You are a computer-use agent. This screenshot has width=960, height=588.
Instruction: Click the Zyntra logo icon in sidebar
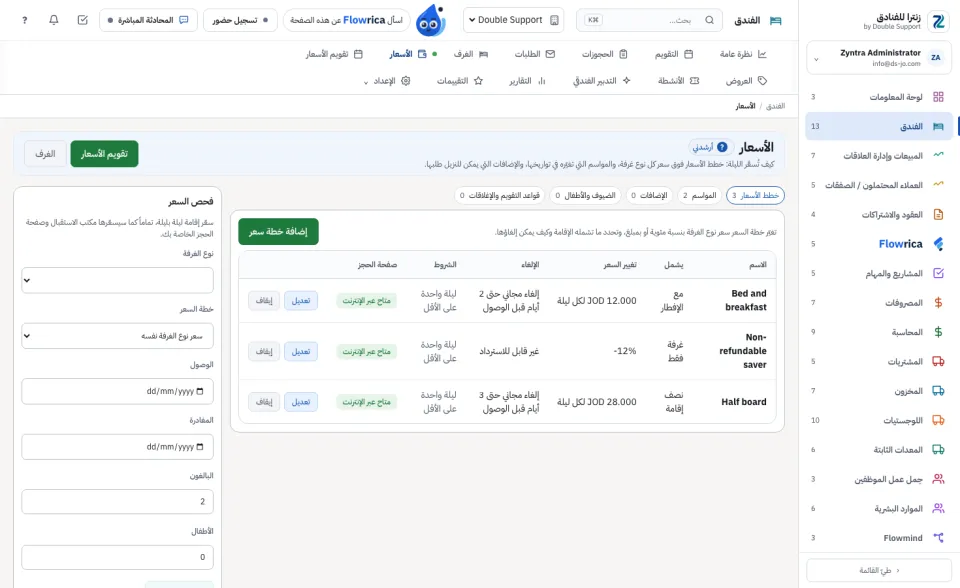pyautogui.click(x=938, y=21)
